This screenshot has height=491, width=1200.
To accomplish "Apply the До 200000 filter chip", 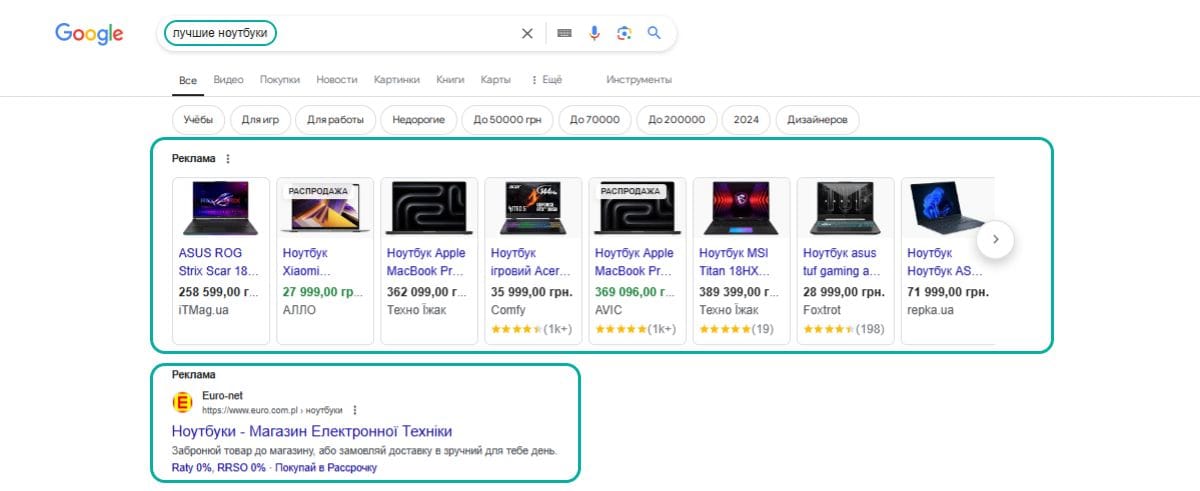I will click(x=676, y=120).
